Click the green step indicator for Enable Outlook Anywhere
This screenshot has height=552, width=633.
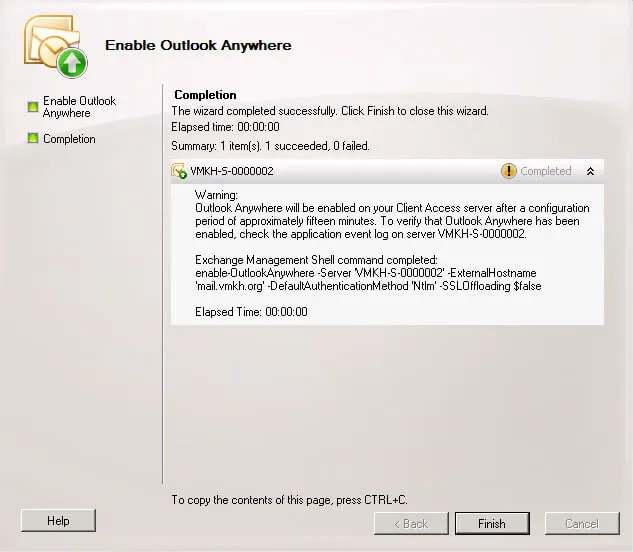tap(33, 107)
